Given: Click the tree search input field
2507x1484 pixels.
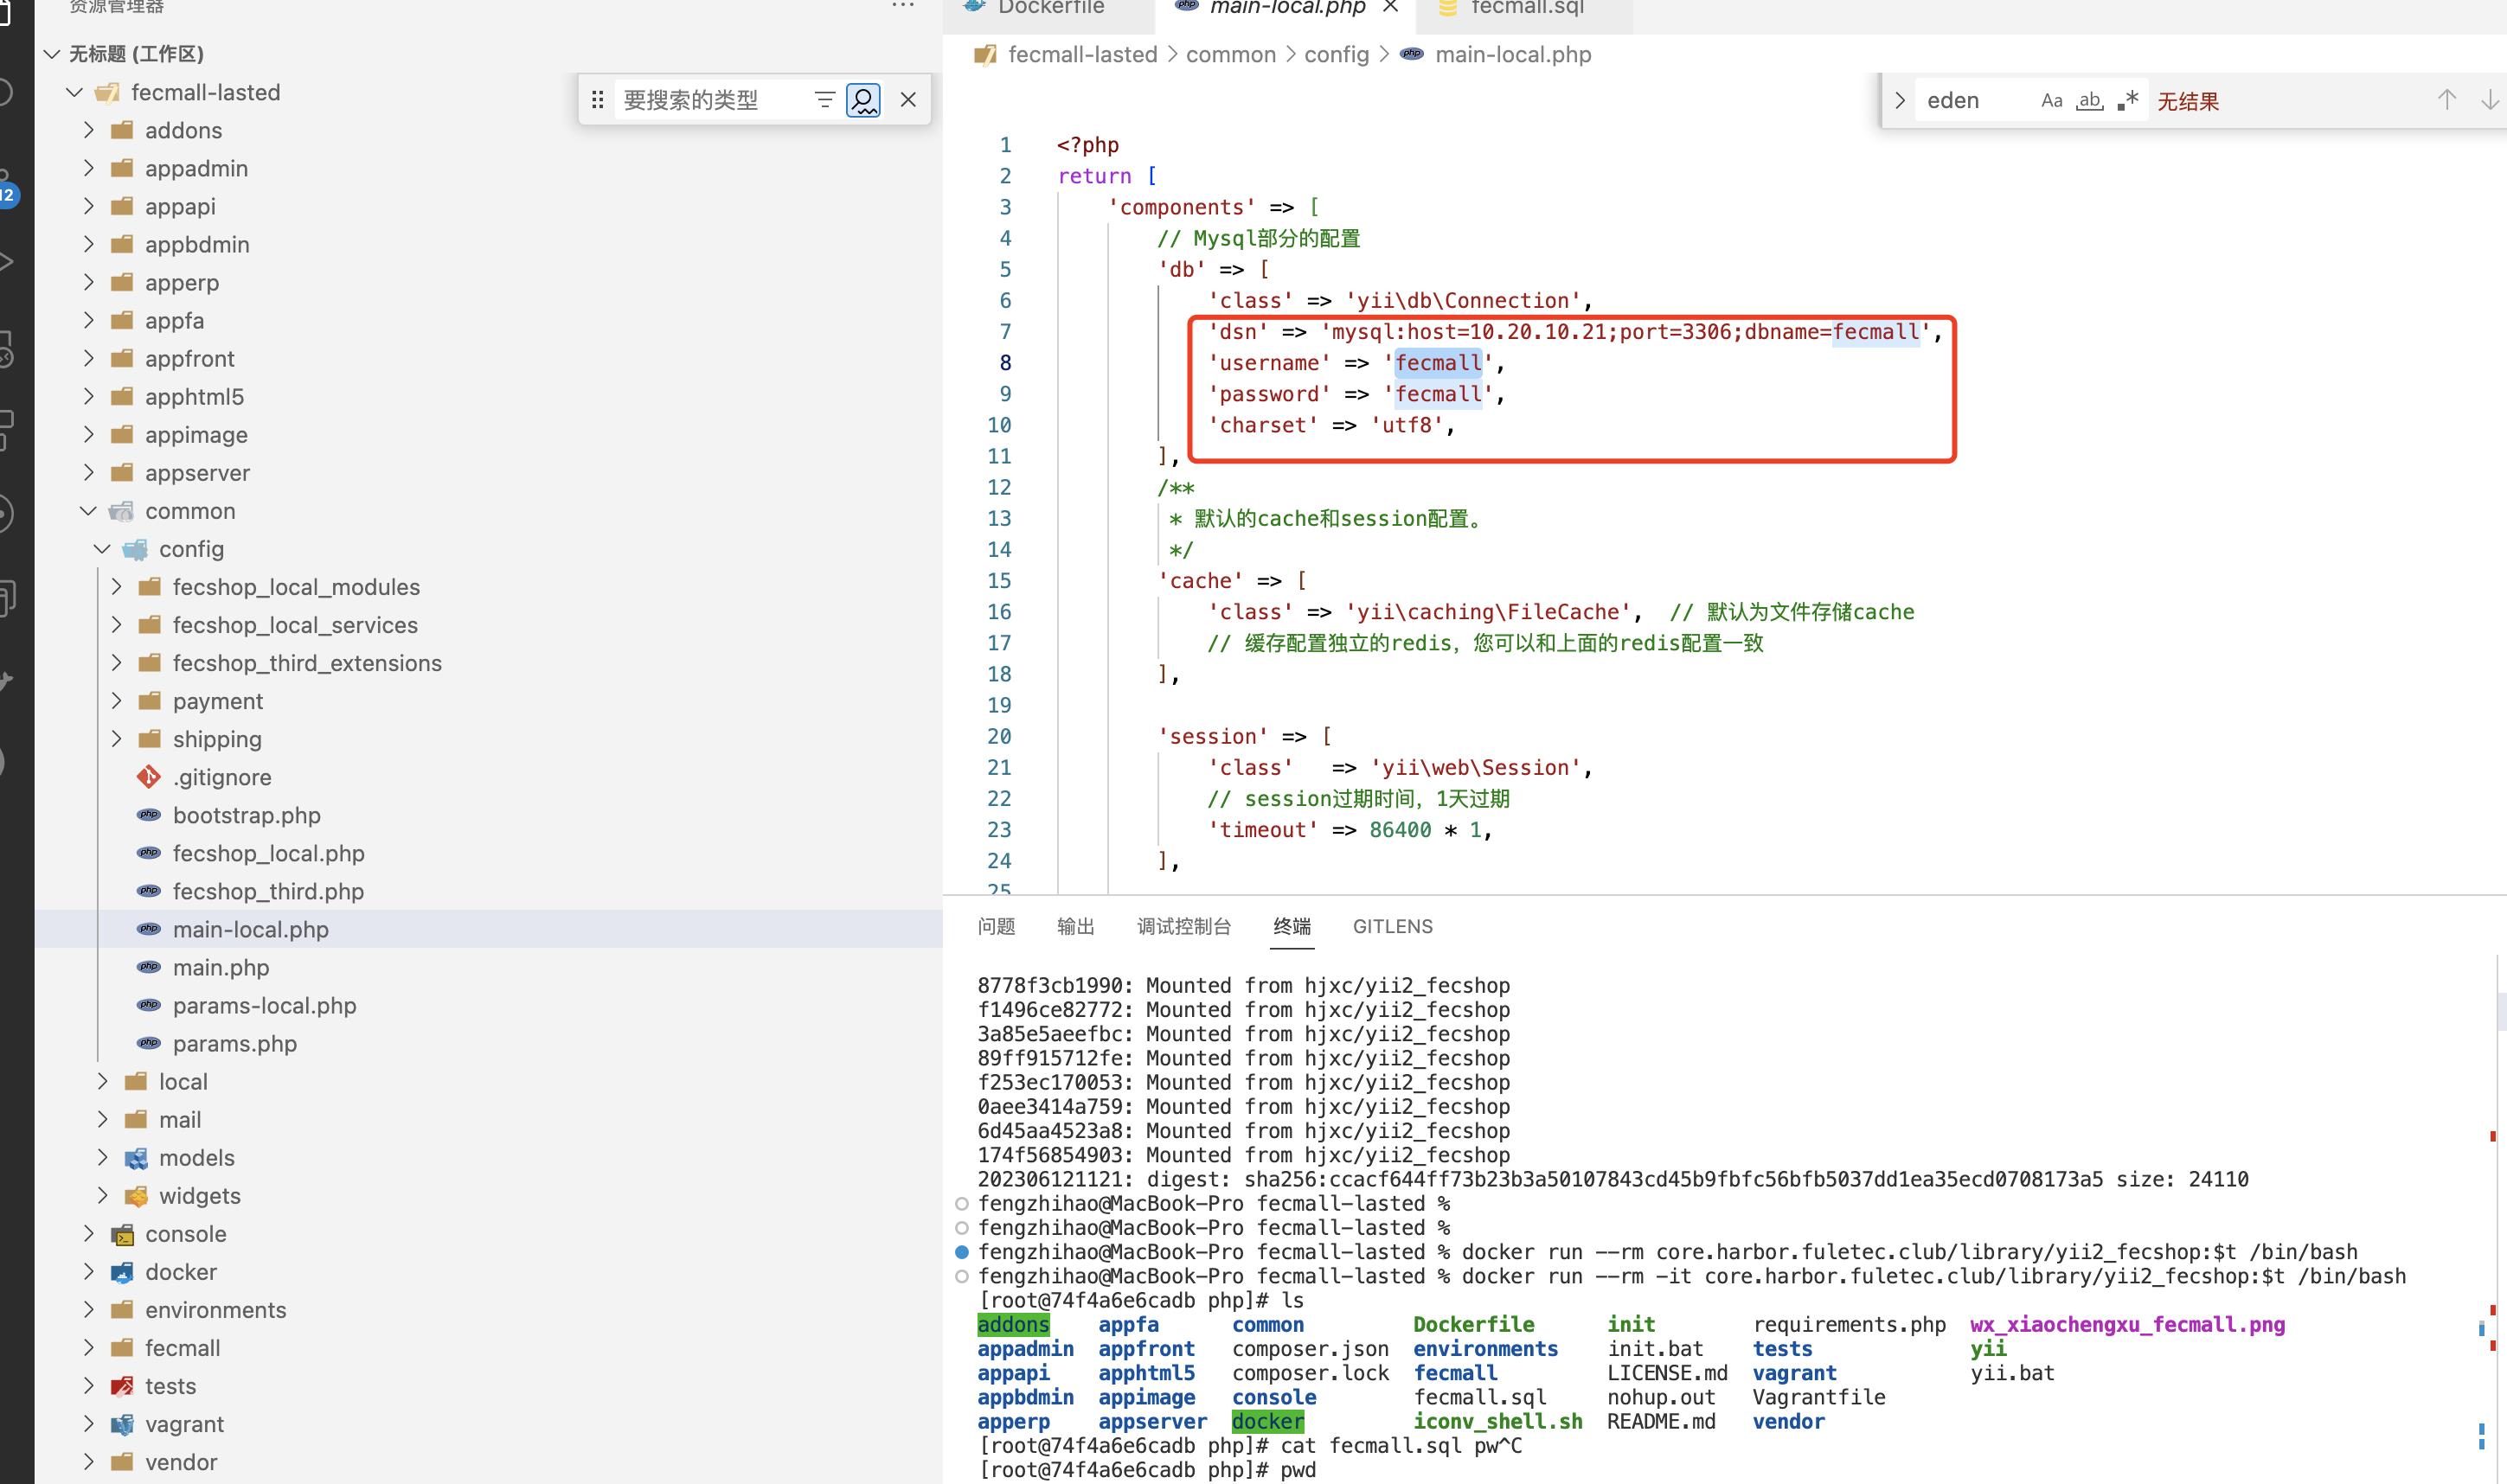Looking at the screenshot, I should click(x=712, y=99).
